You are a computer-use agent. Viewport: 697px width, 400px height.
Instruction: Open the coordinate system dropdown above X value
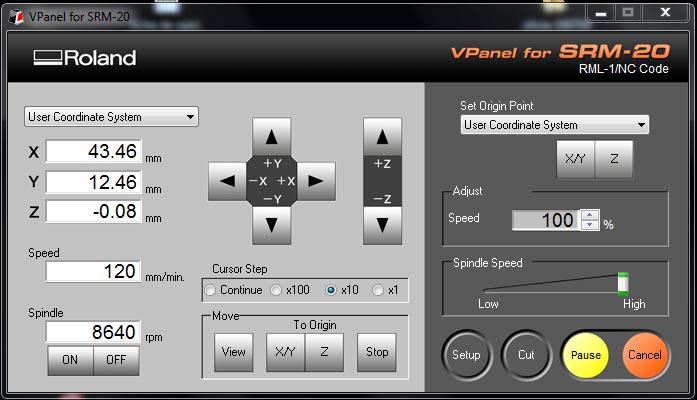click(111, 117)
